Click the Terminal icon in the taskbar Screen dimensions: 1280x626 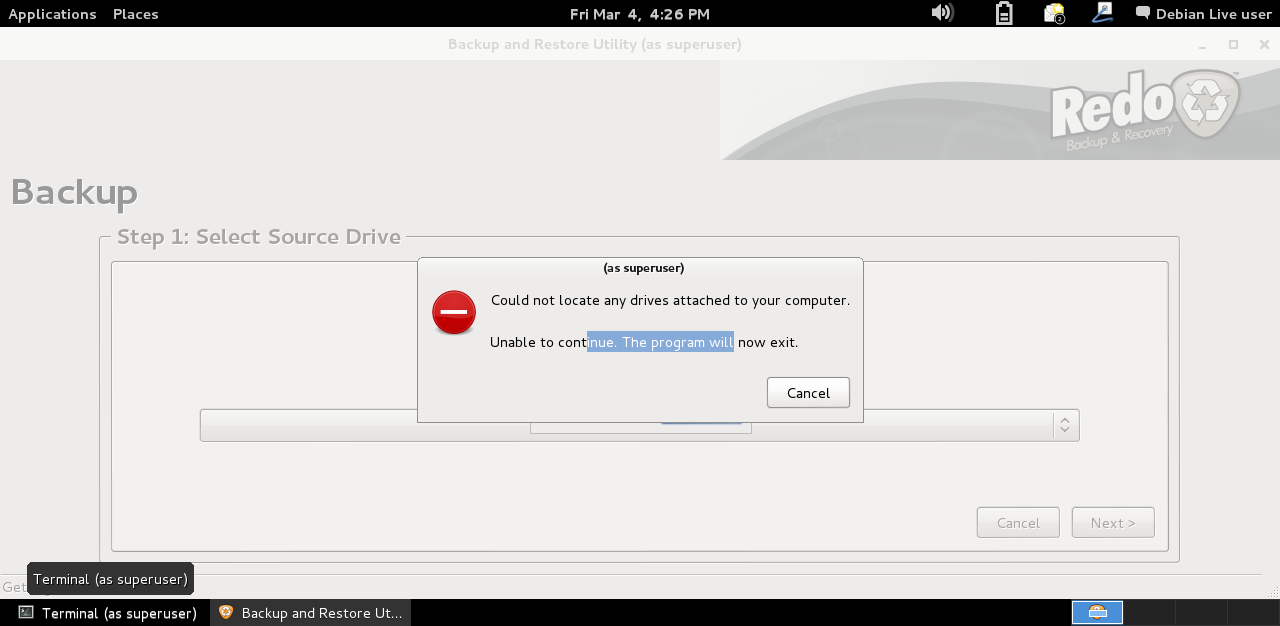point(26,613)
